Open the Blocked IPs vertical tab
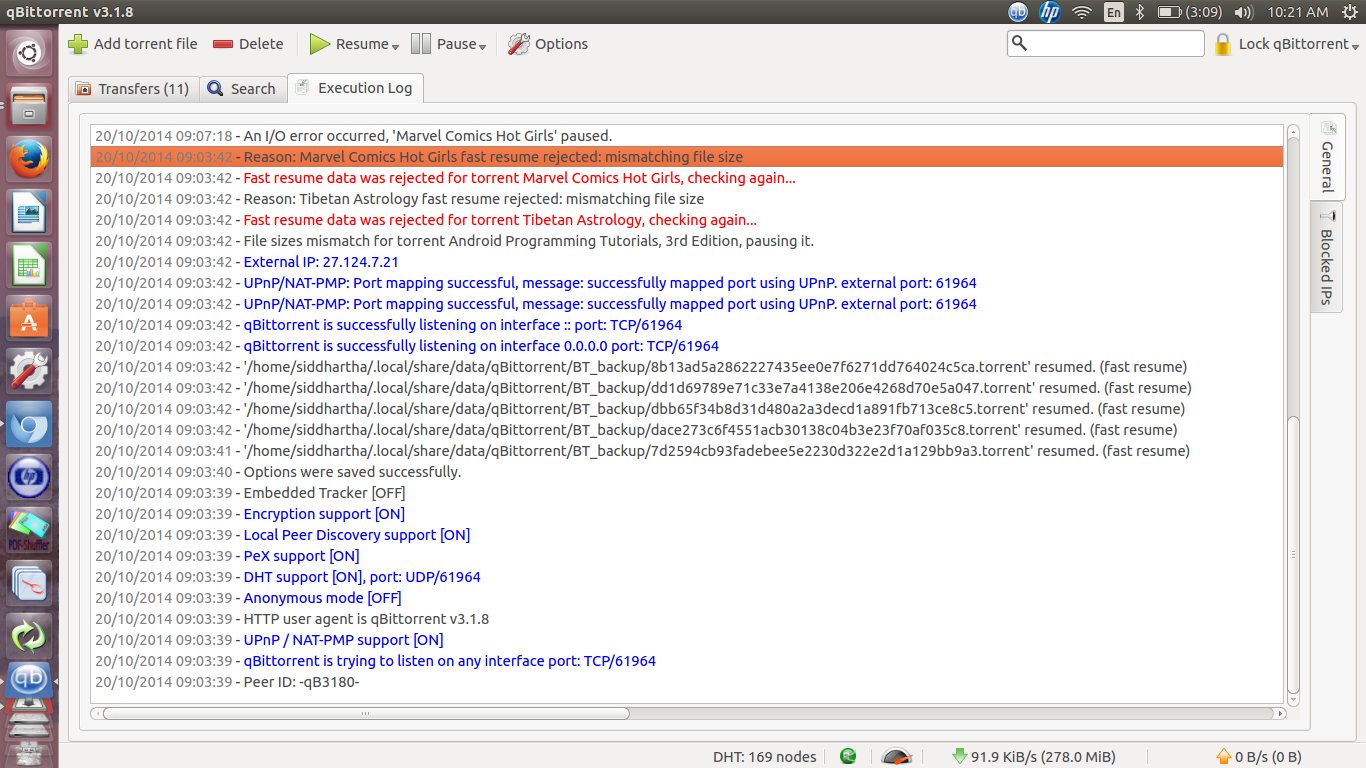Viewport: 1366px width, 768px height. click(x=1327, y=257)
